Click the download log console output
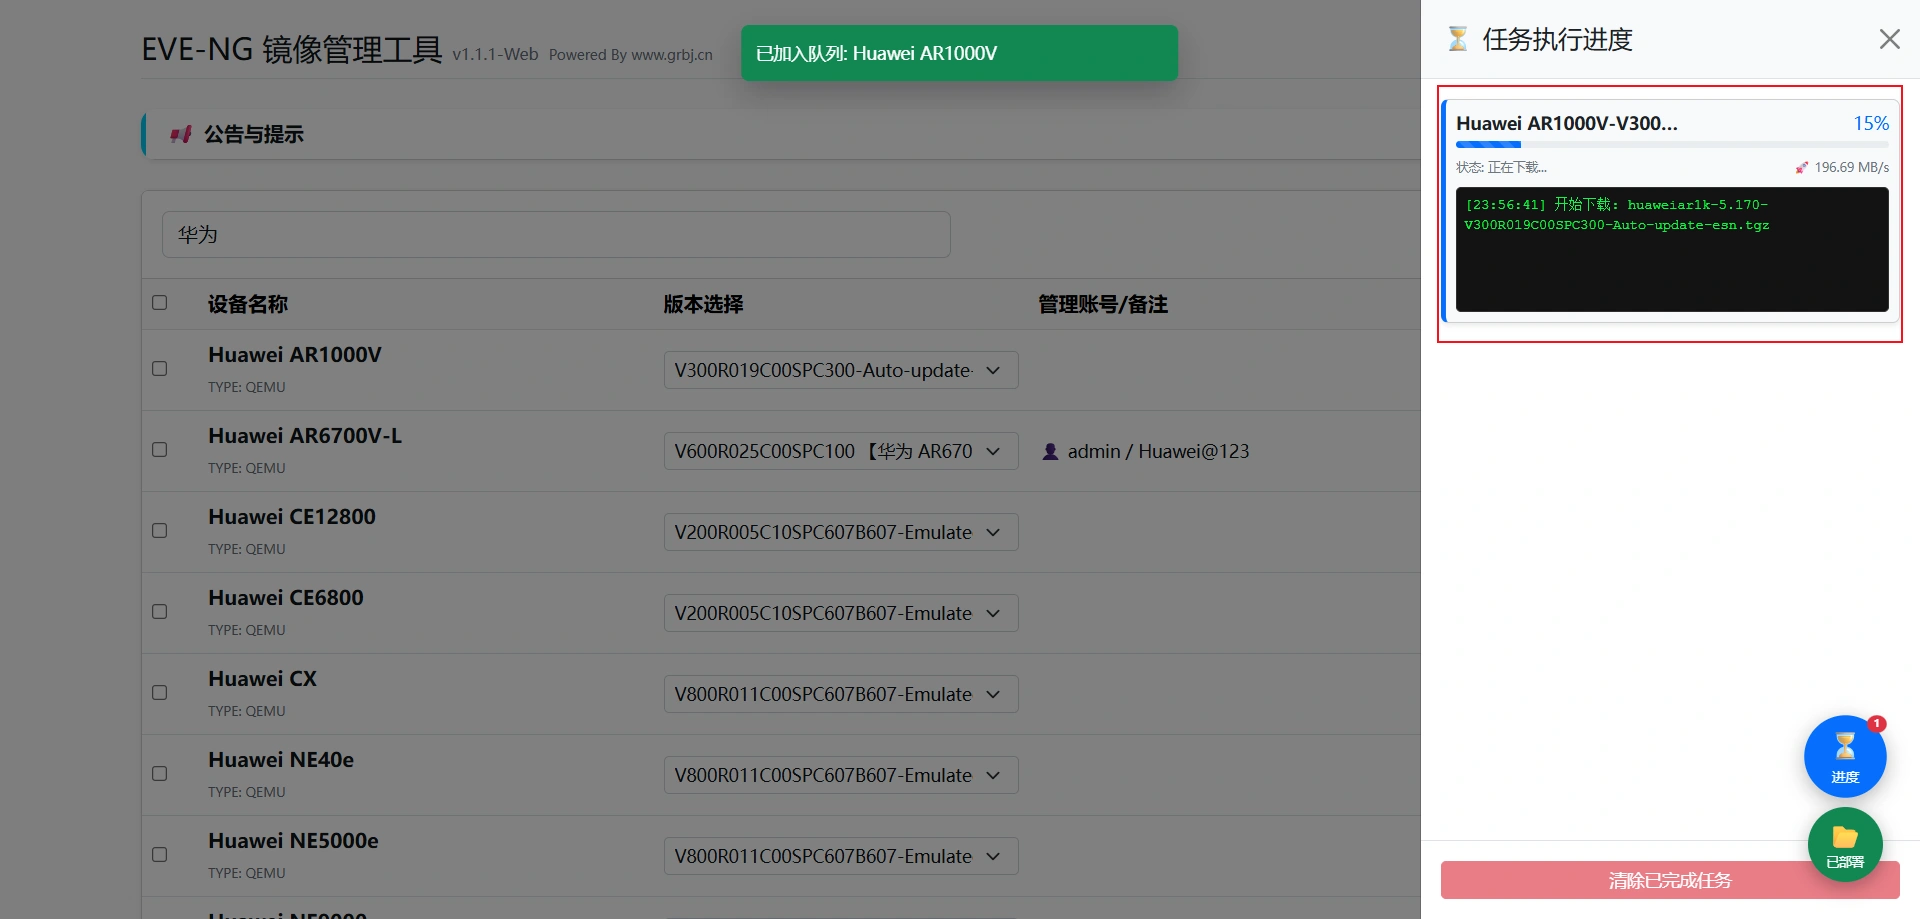The image size is (1920, 919). tap(1672, 249)
